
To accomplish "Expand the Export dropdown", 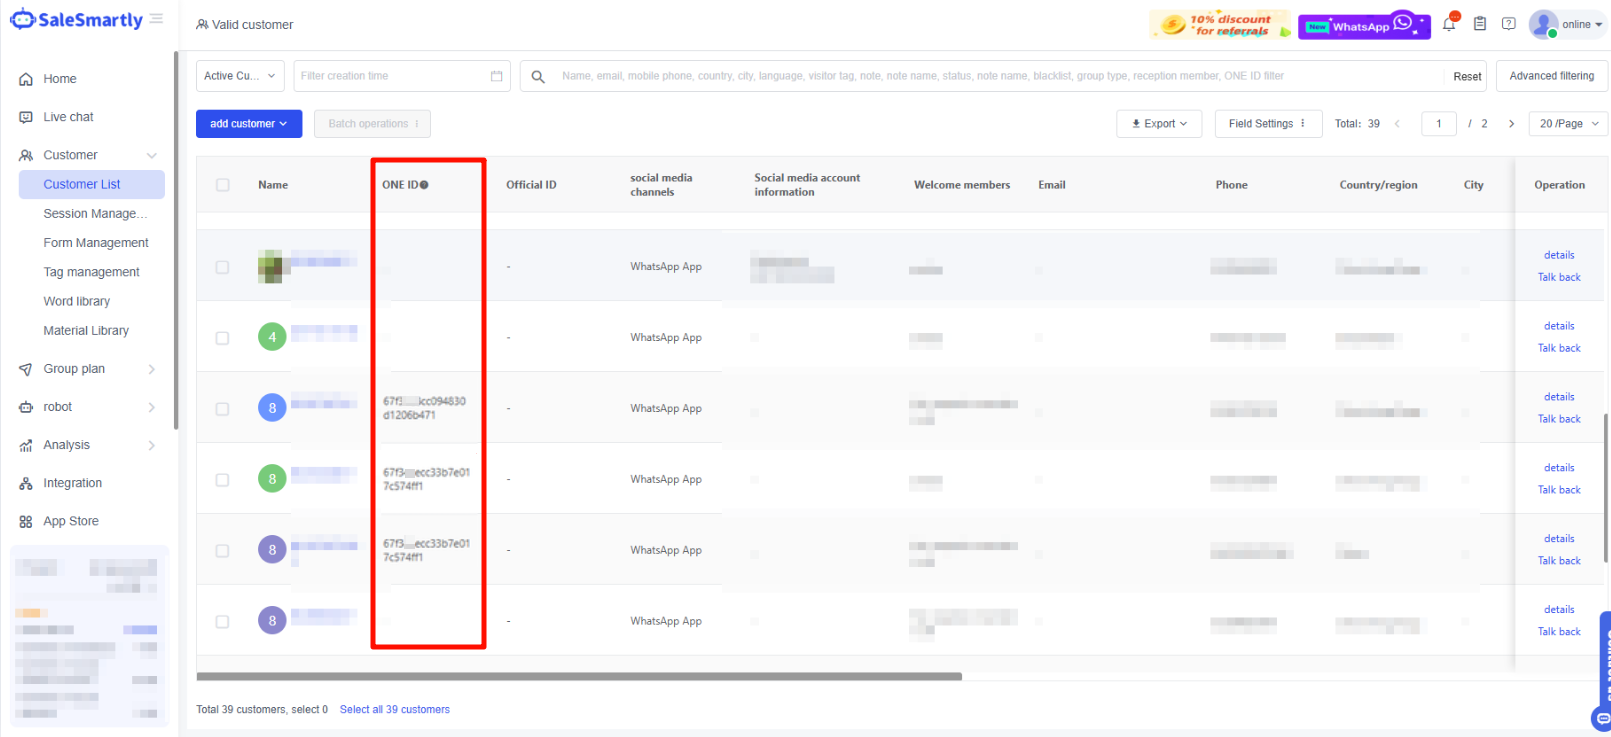I will [1159, 124].
